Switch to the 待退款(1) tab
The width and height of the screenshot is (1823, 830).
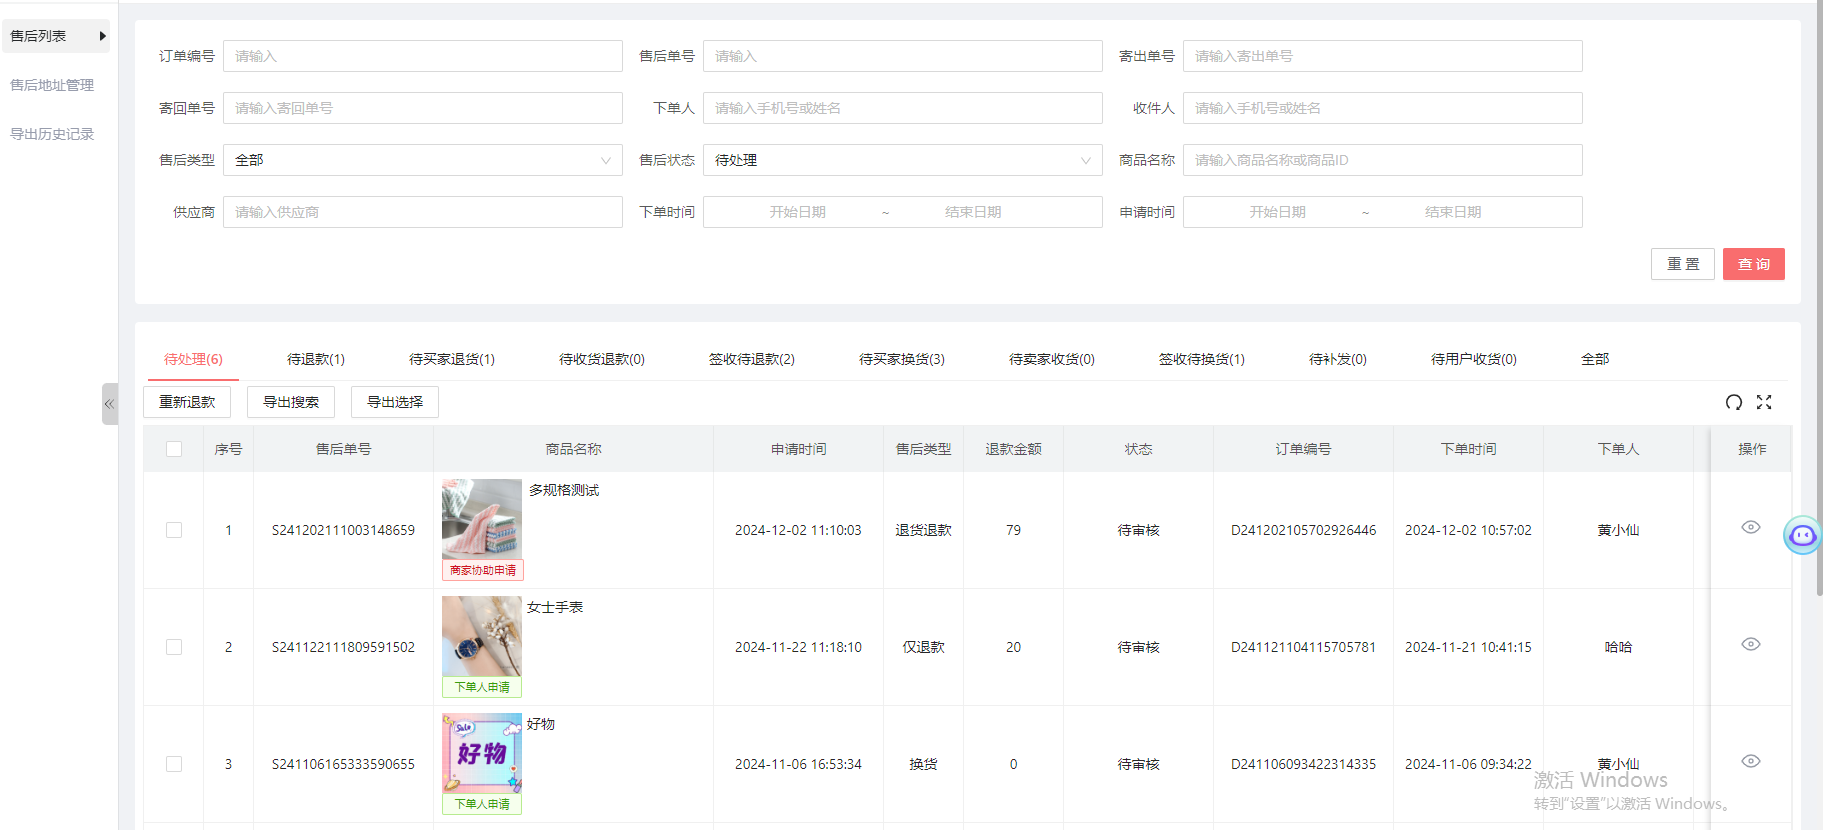pos(316,359)
